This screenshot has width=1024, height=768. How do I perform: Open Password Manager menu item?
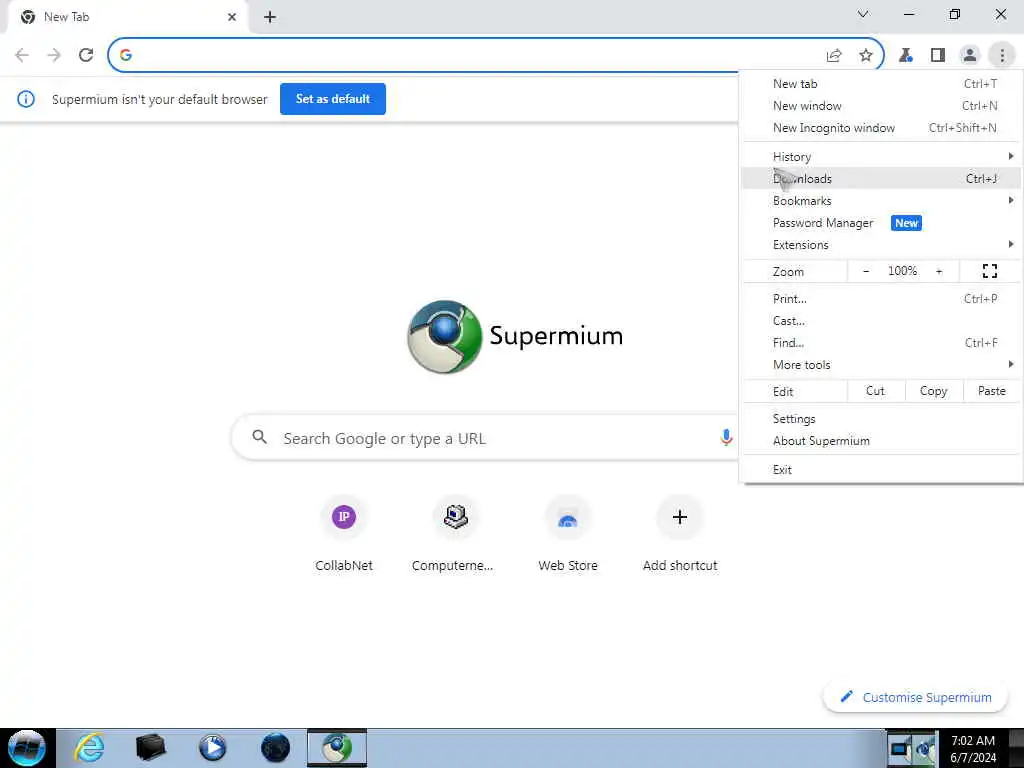(881, 223)
